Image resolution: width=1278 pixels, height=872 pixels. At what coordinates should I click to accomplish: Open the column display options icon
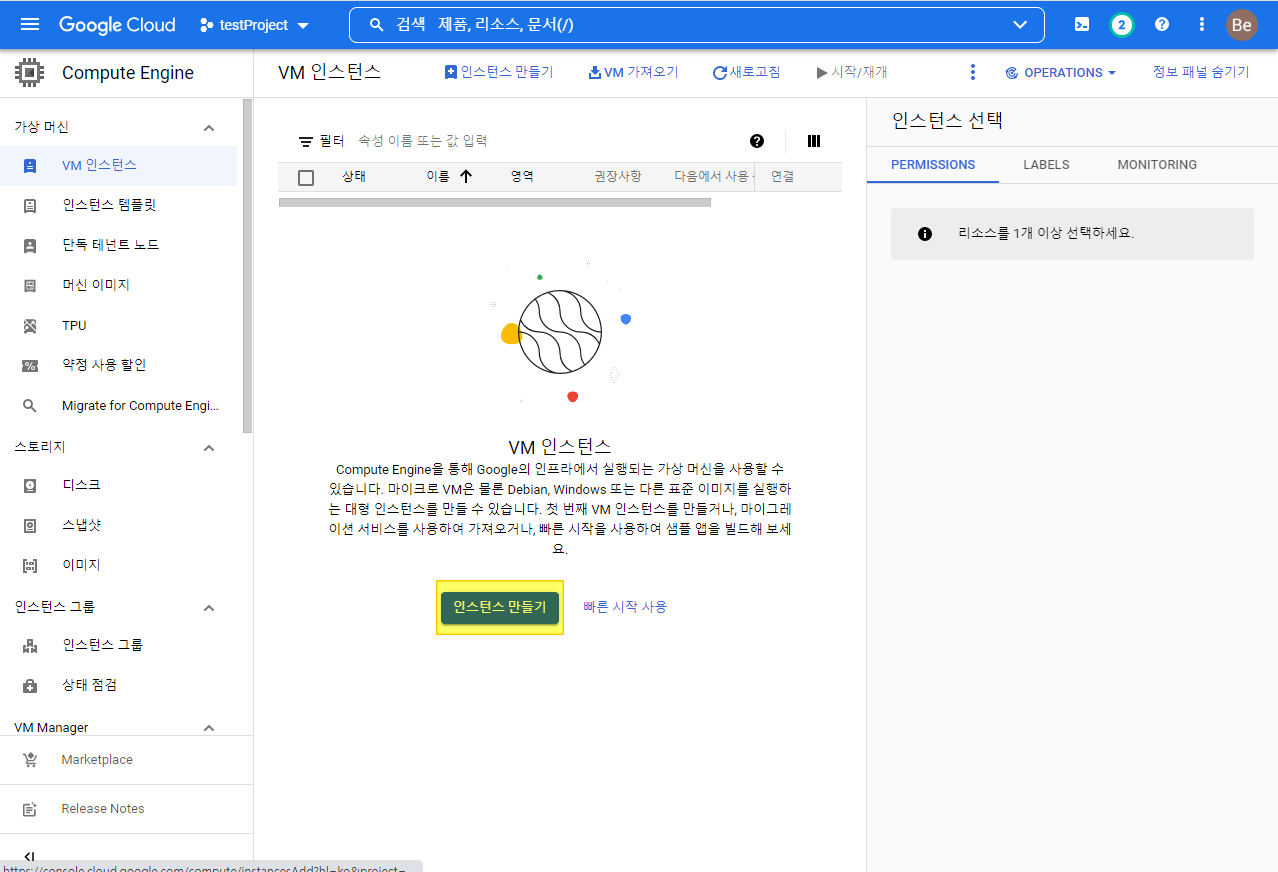pos(814,141)
